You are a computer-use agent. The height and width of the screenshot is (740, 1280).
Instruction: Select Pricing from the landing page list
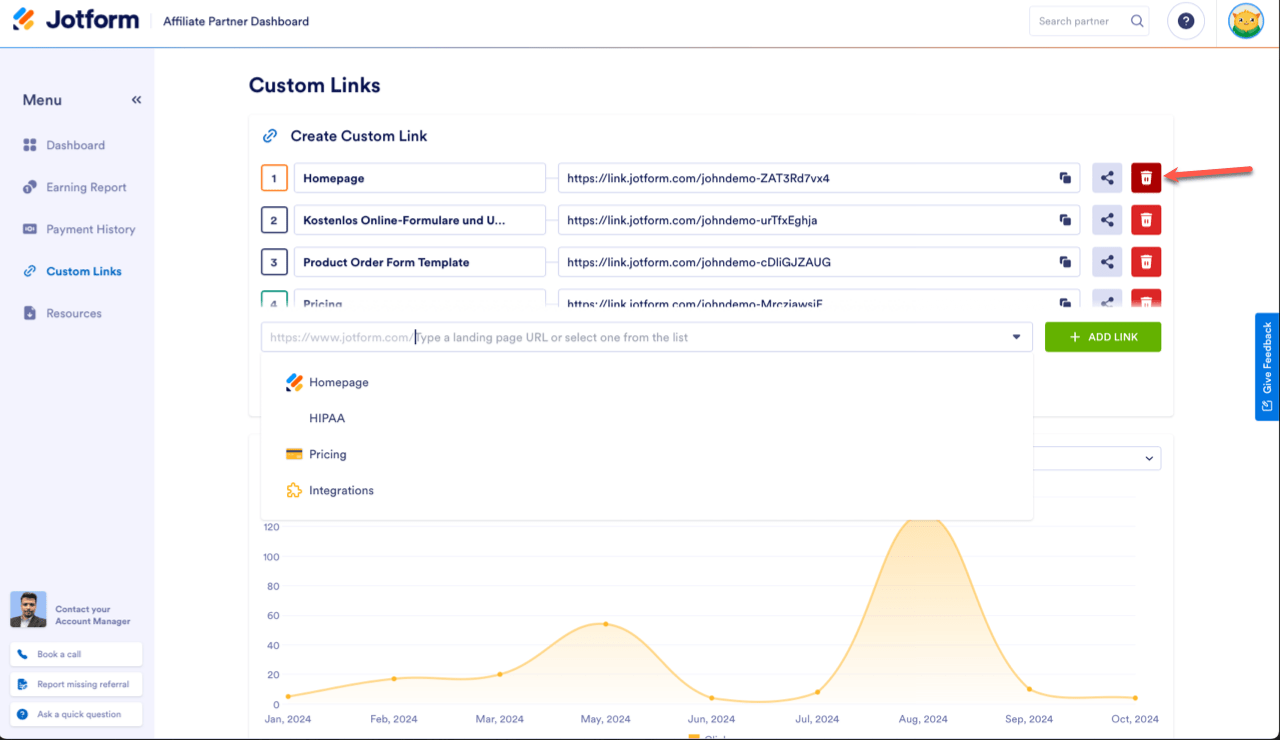tap(327, 454)
